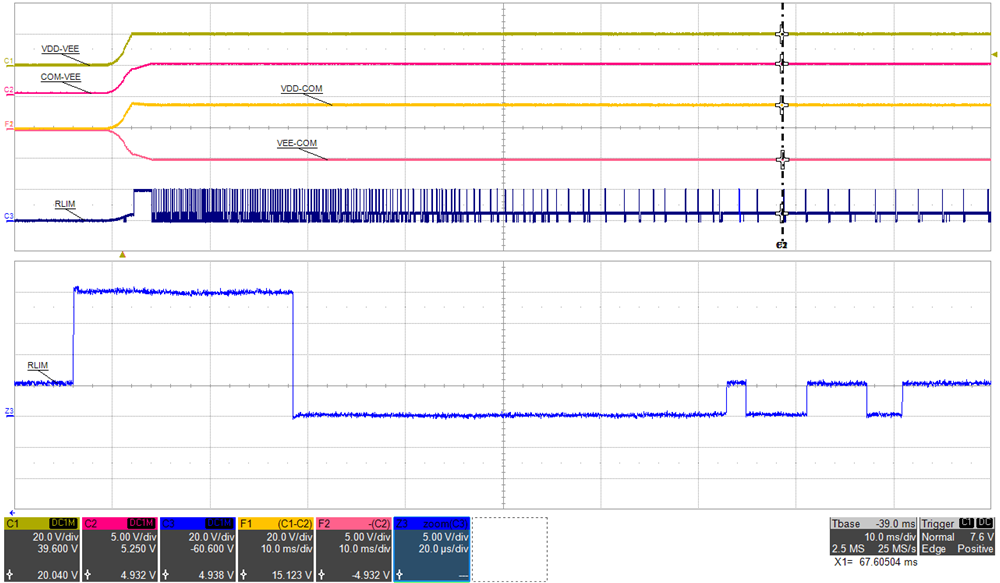Click the DC1M coupling badge on C3
Image resolution: width=1000 pixels, height=583 pixels.
pos(222,522)
